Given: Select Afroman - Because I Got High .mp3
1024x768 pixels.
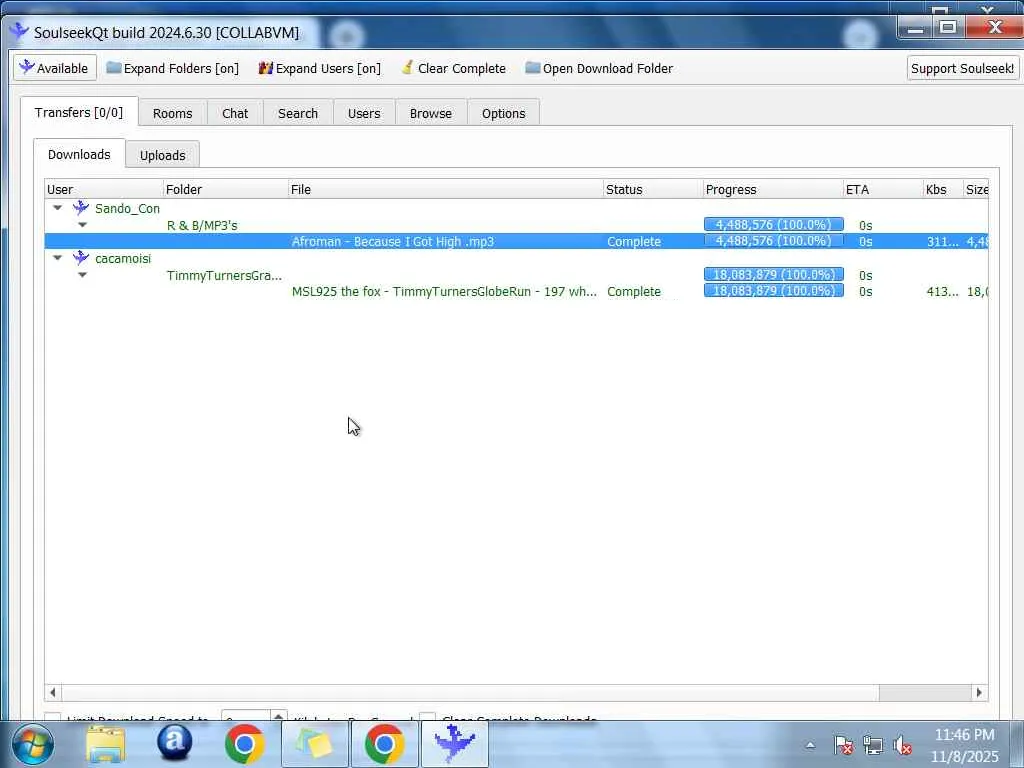Looking at the screenshot, I should pos(392,242).
